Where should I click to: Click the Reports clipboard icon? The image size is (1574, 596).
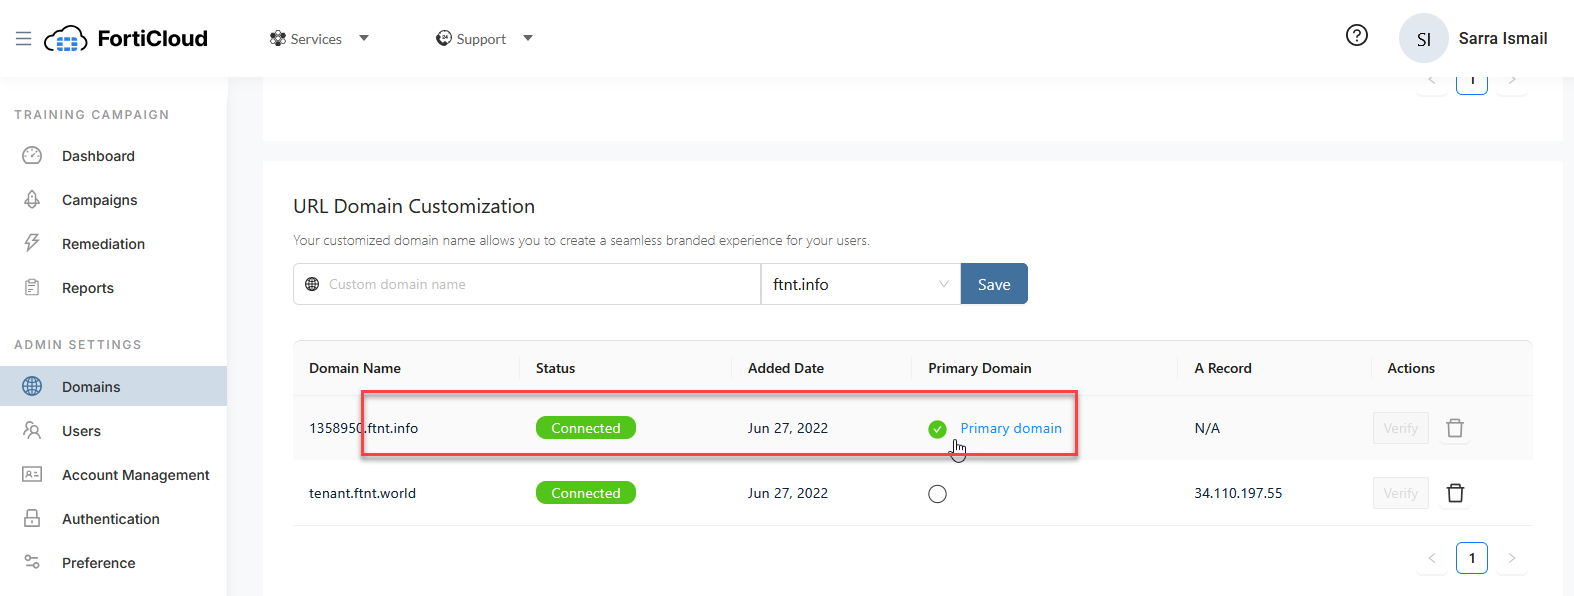point(32,288)
